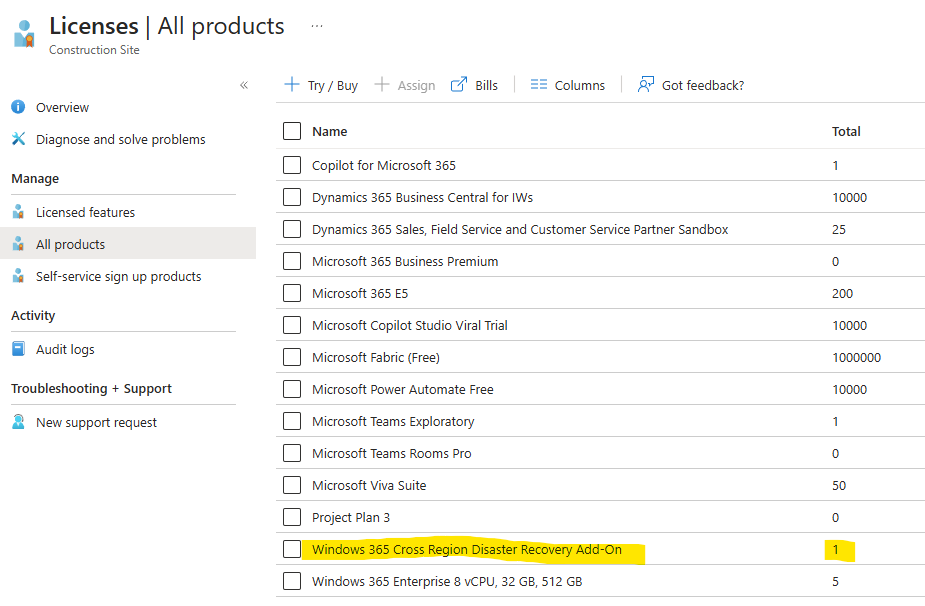Open Microsoft 365 E5 product
Image resolution: width=925 pixels, height=606 pixels.
360,294
